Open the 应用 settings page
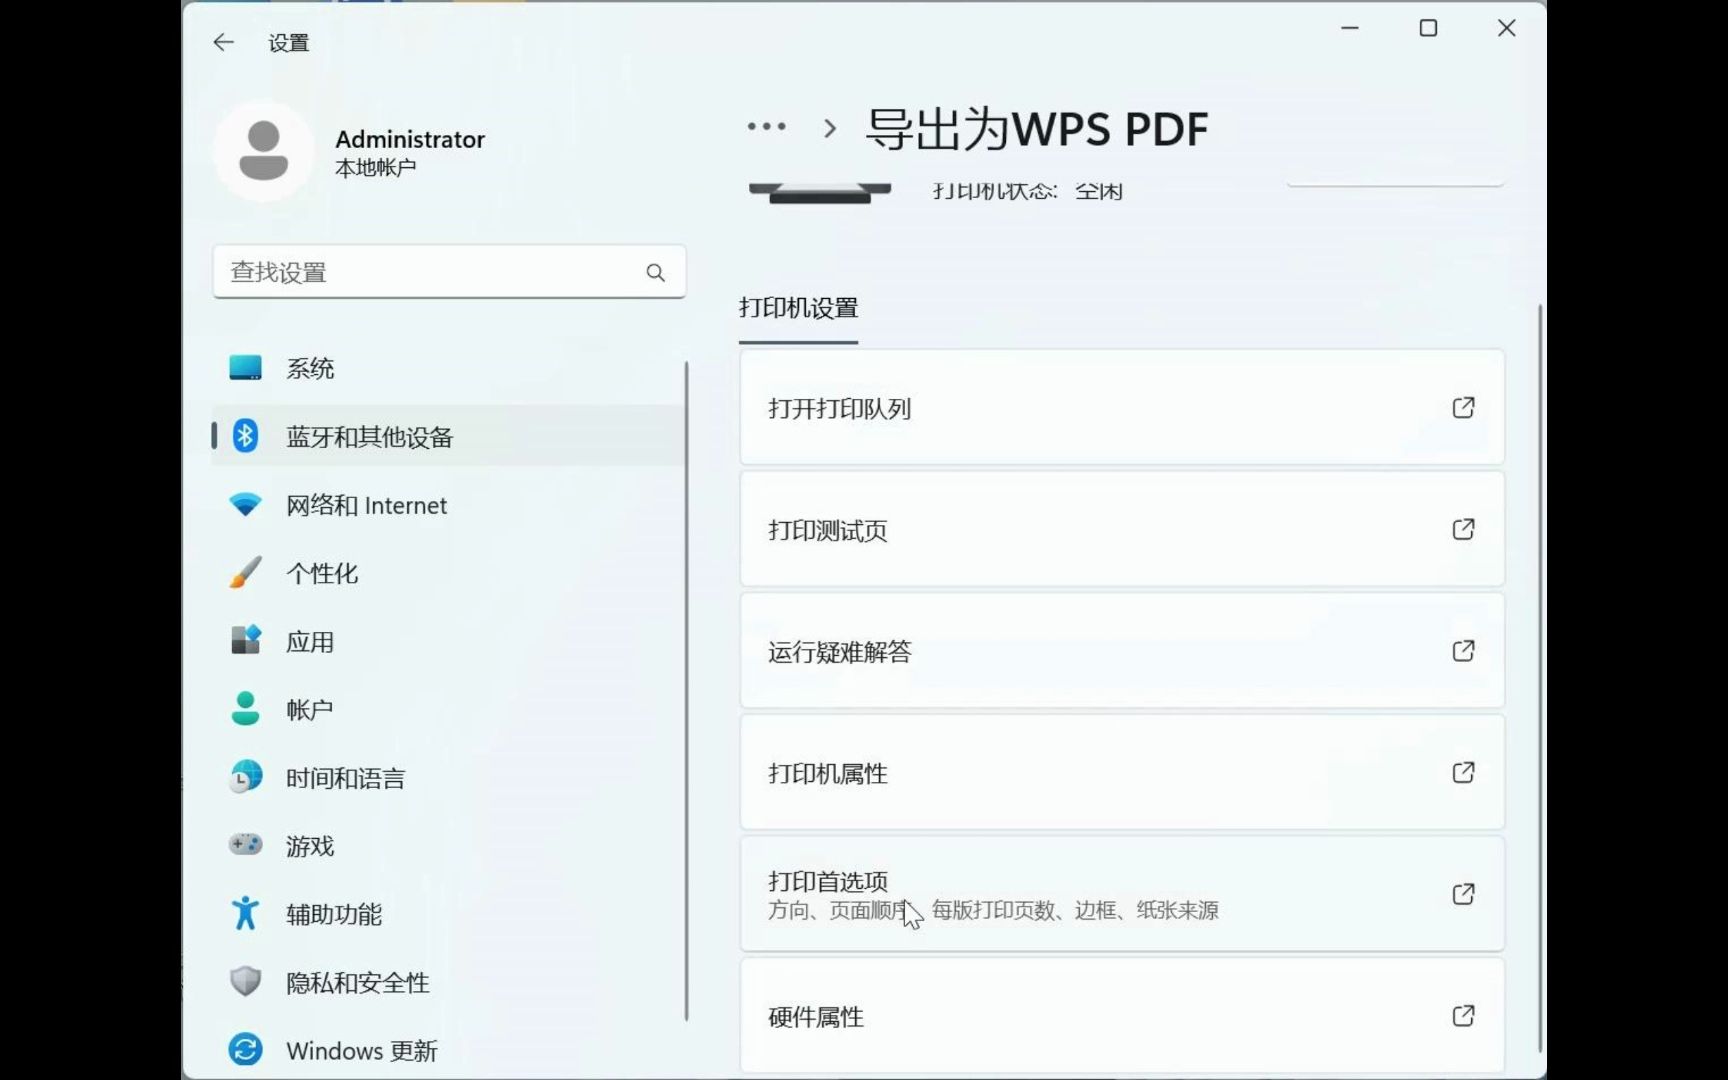Viewport: 1728px width, 1080px height. point(449,641)
